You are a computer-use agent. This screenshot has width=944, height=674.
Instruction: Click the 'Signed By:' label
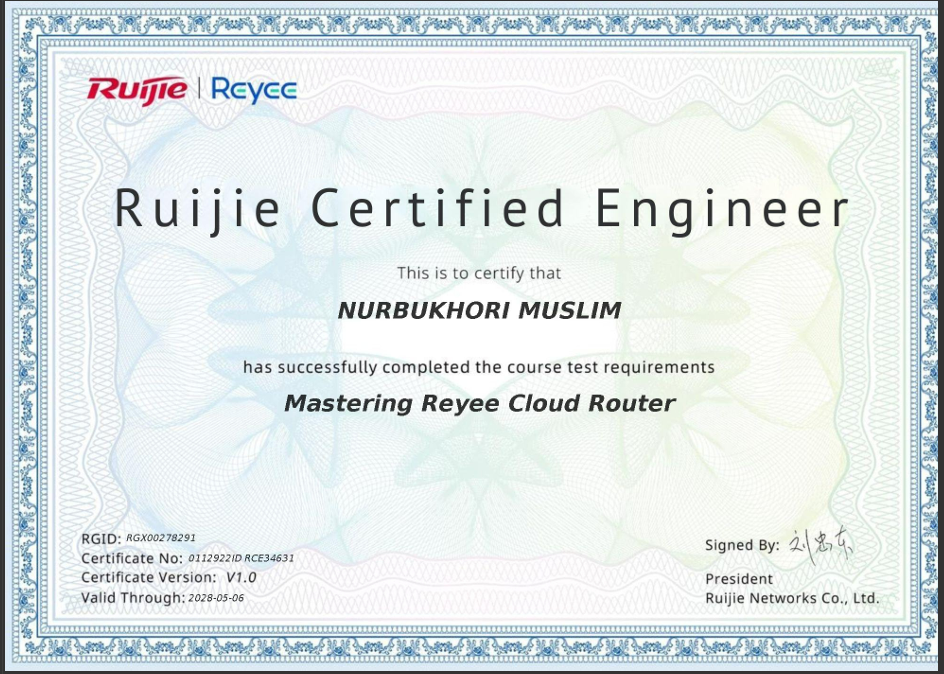click(742, 545)
